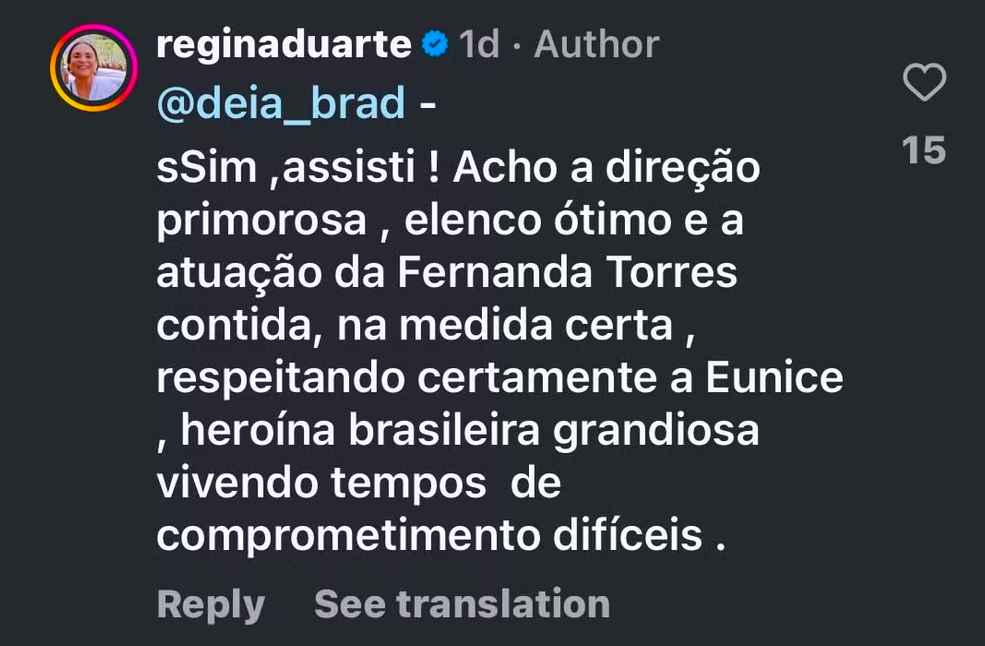
Task: Click the text "sSim ,assisti !"
Action: (298, 169)
